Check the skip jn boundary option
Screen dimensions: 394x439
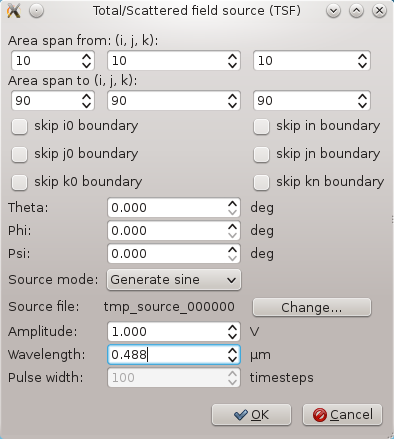(261, 155)
